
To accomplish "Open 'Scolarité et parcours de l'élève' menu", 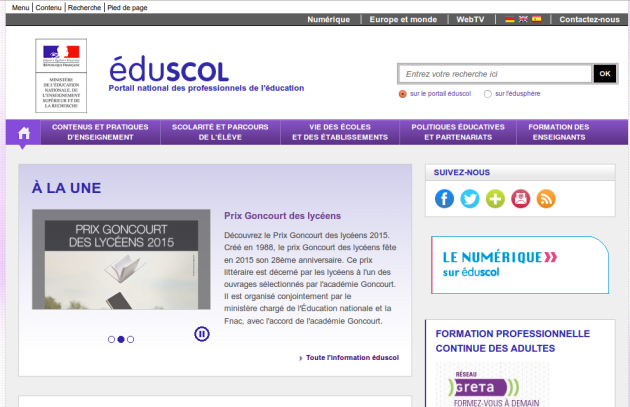I will 220,132.
